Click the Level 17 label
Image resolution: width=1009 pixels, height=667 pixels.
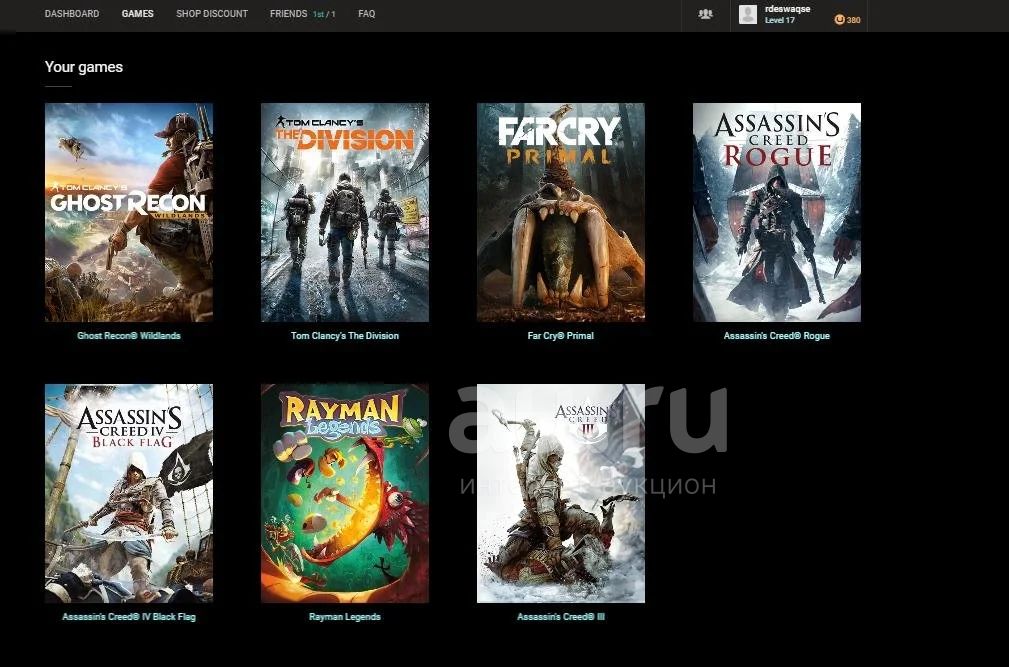(x=779, y=21)
